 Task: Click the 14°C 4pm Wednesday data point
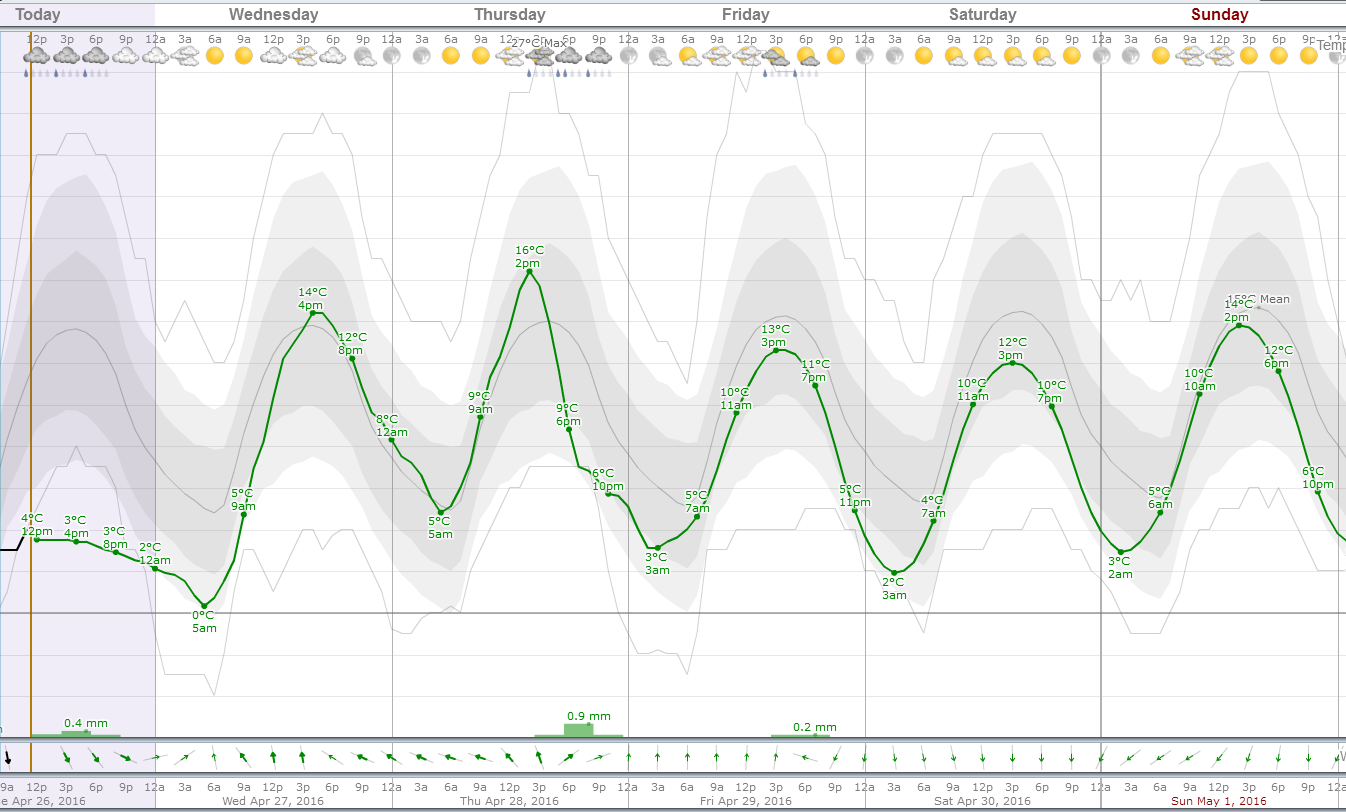(313, 313)
